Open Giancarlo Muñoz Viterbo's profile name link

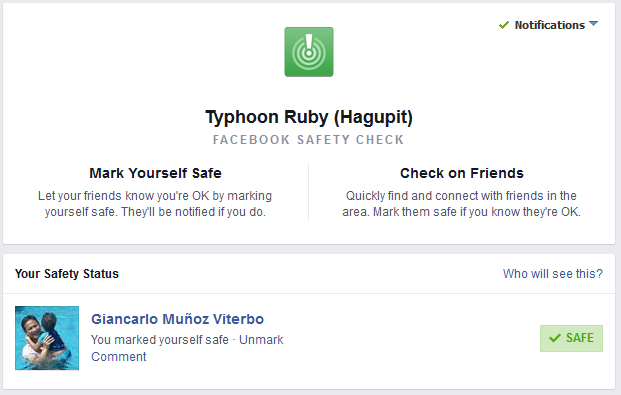click(x=177, y=319)
